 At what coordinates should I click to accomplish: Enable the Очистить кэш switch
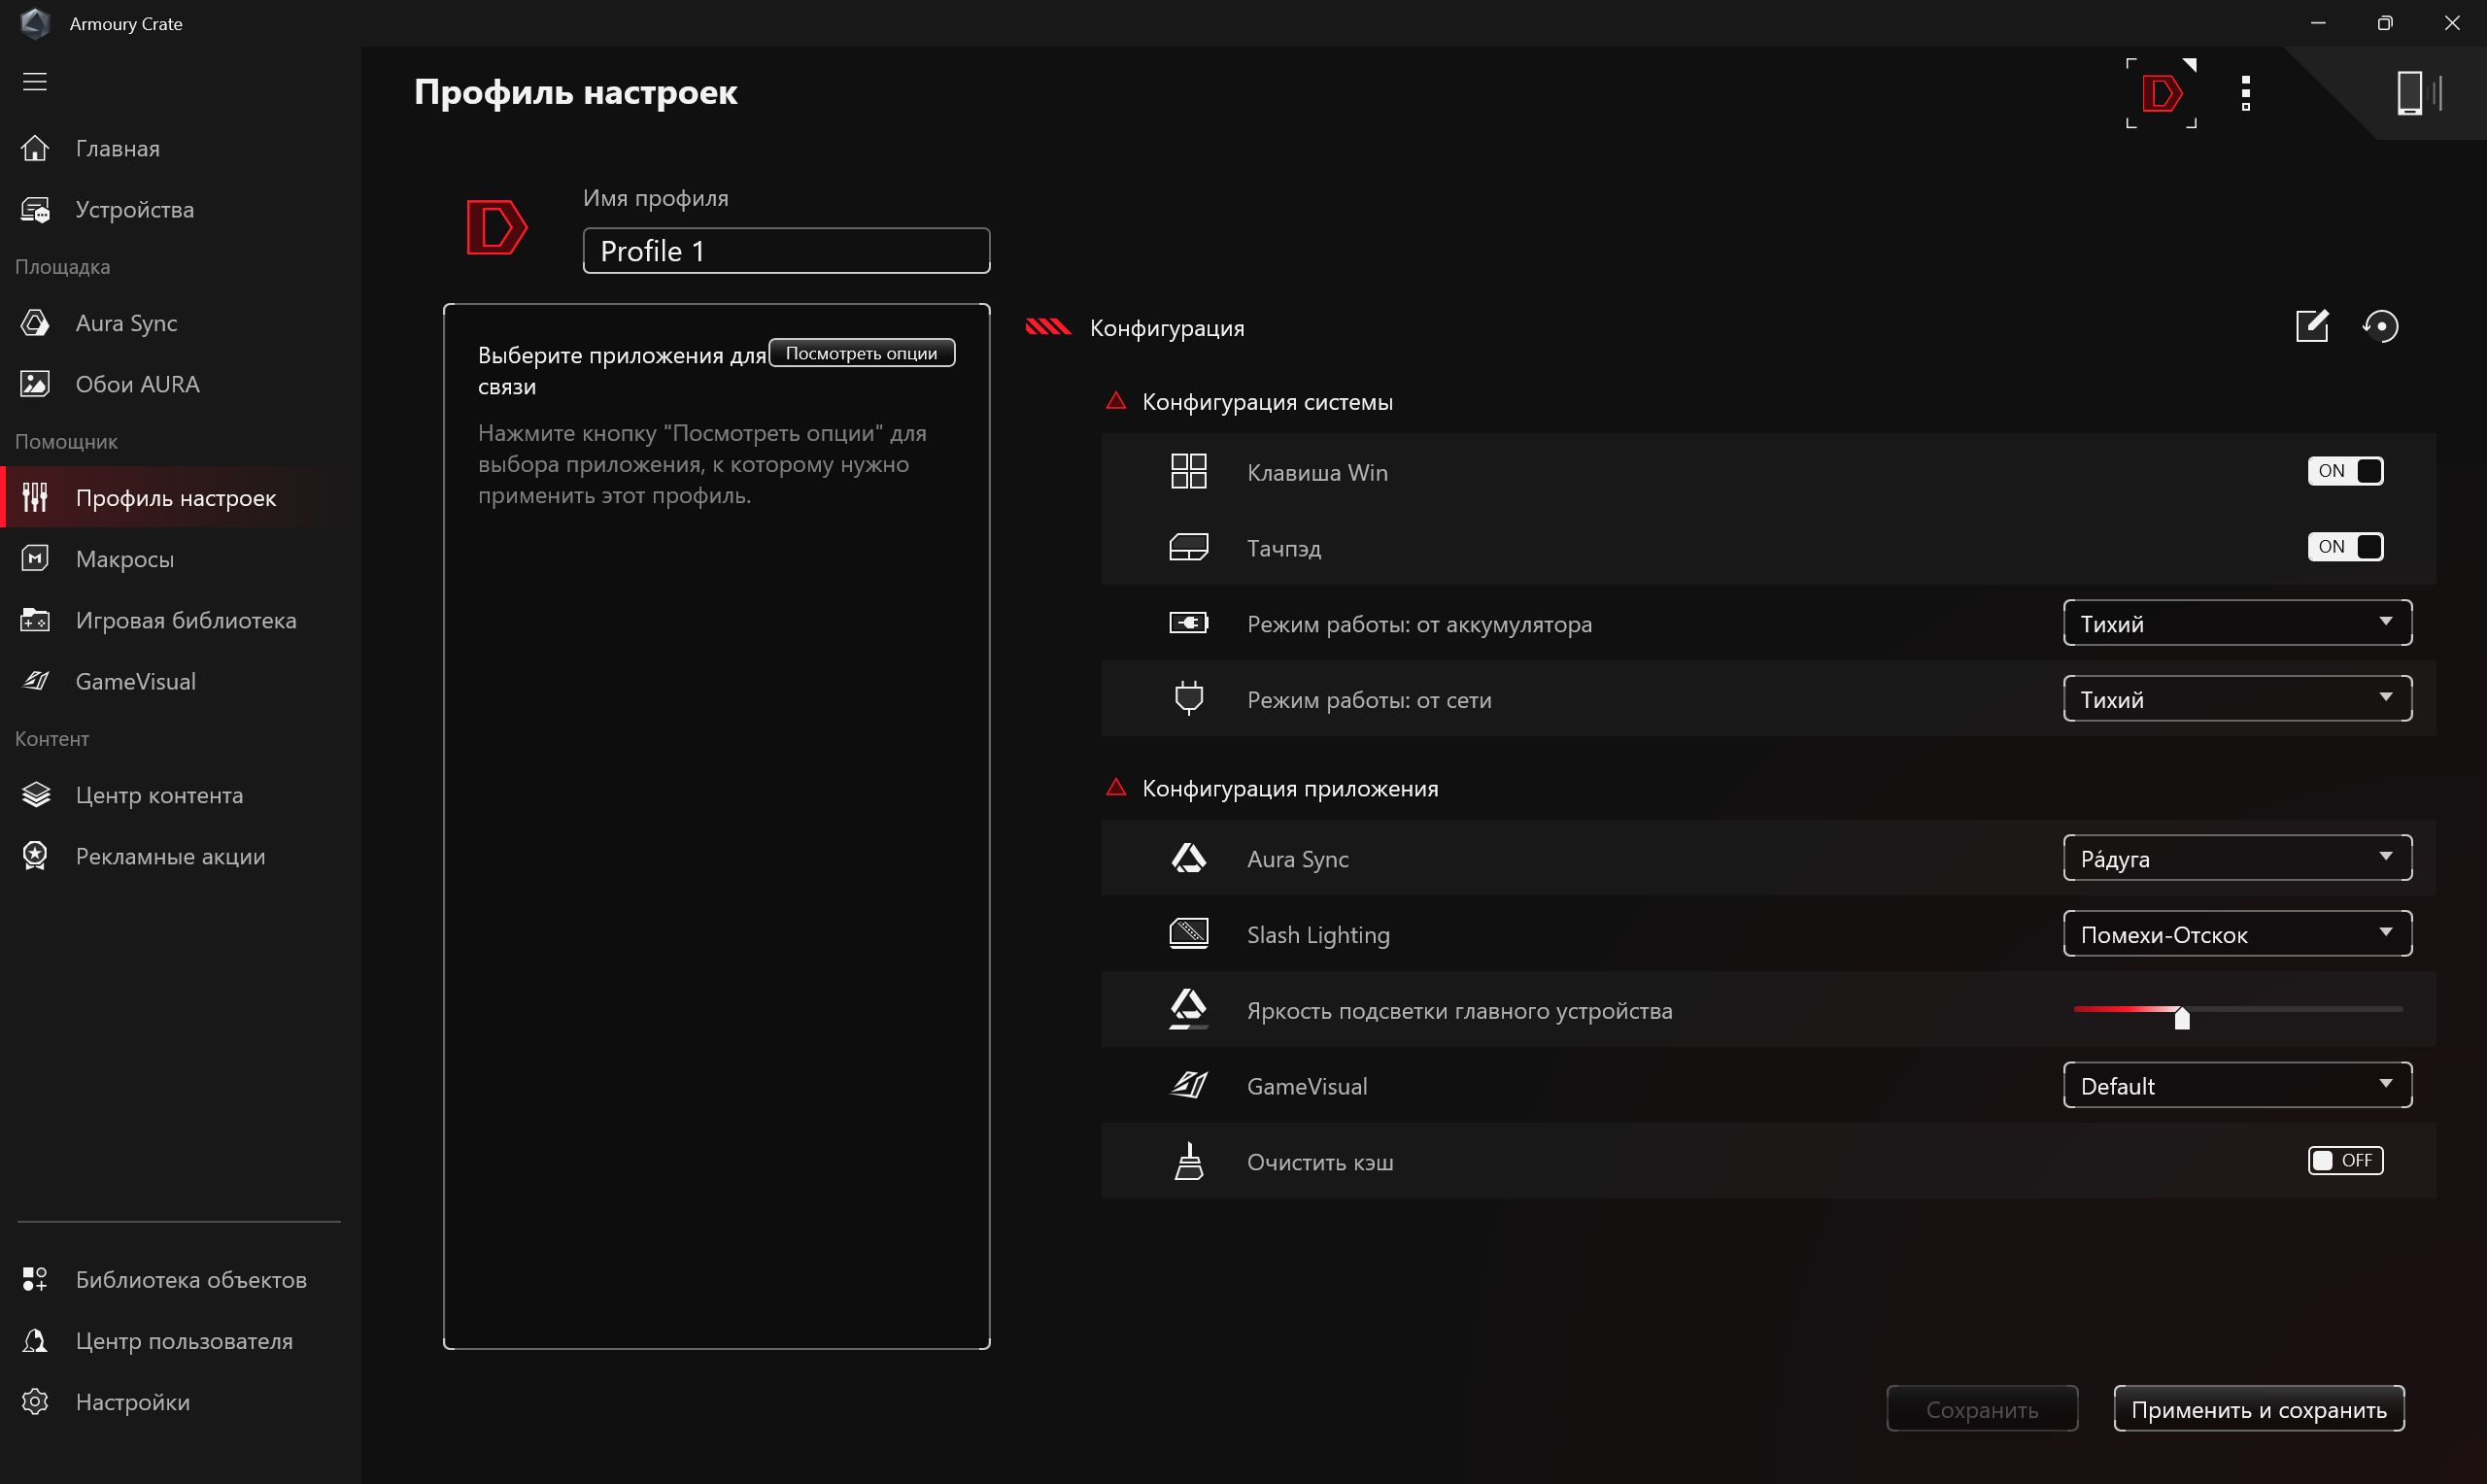pos(2346,1160)
